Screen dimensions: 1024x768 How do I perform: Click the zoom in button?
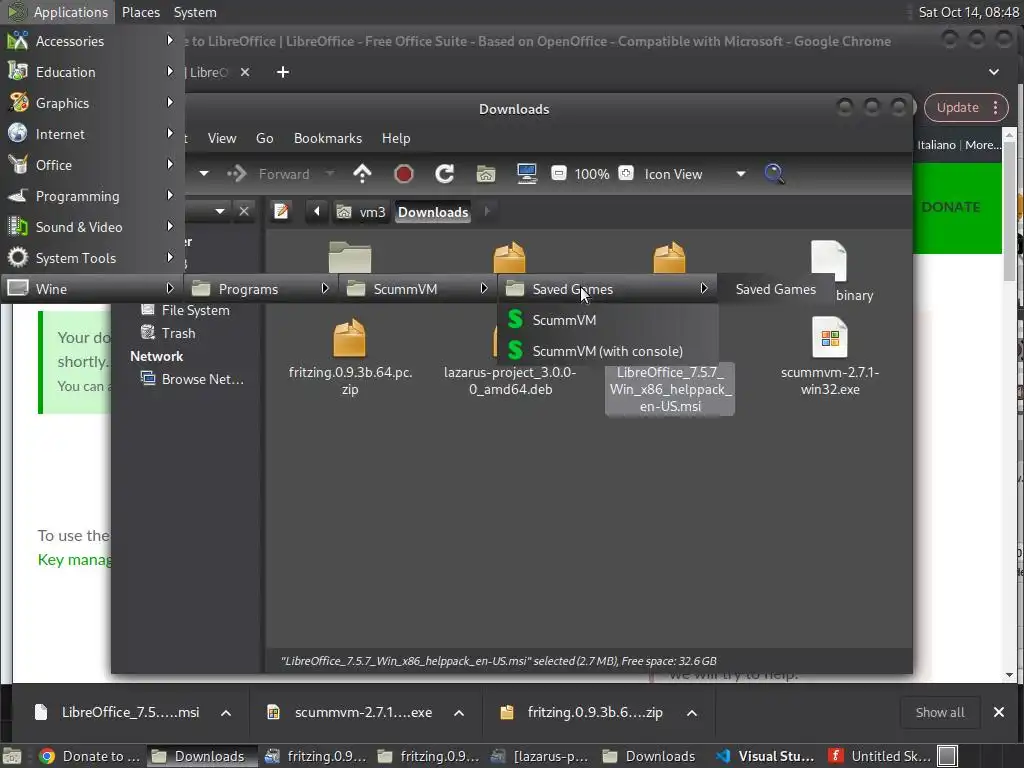pyautogui.click(x=626, y=174)
